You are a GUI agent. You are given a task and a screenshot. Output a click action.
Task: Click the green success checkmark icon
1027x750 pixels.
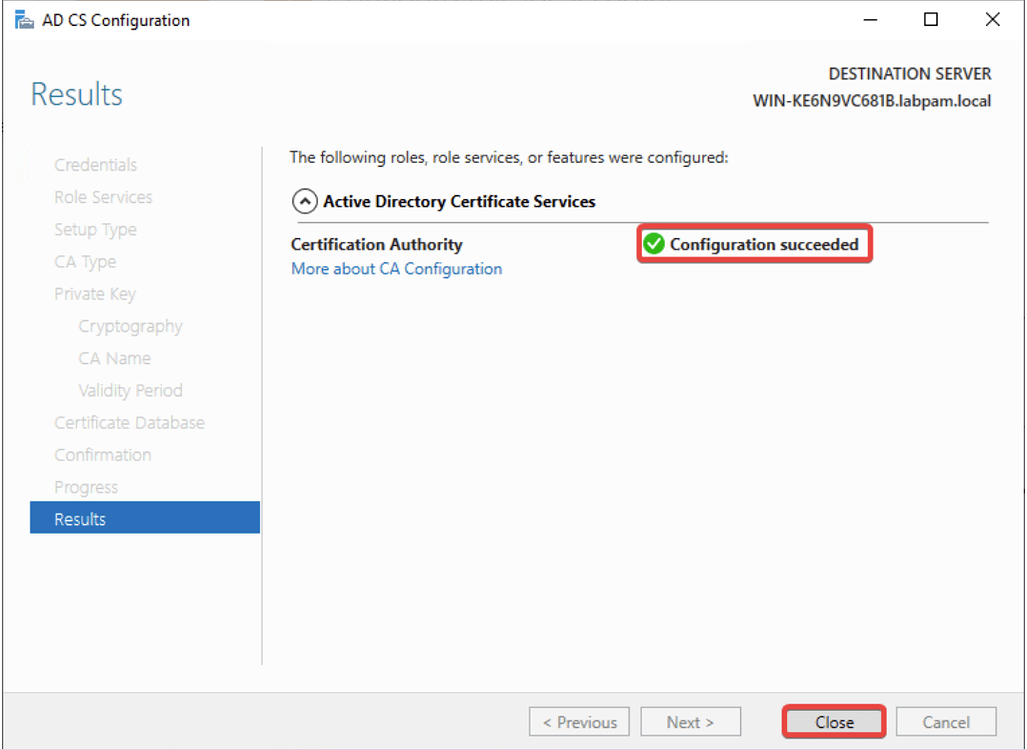[x=655, y=243]
